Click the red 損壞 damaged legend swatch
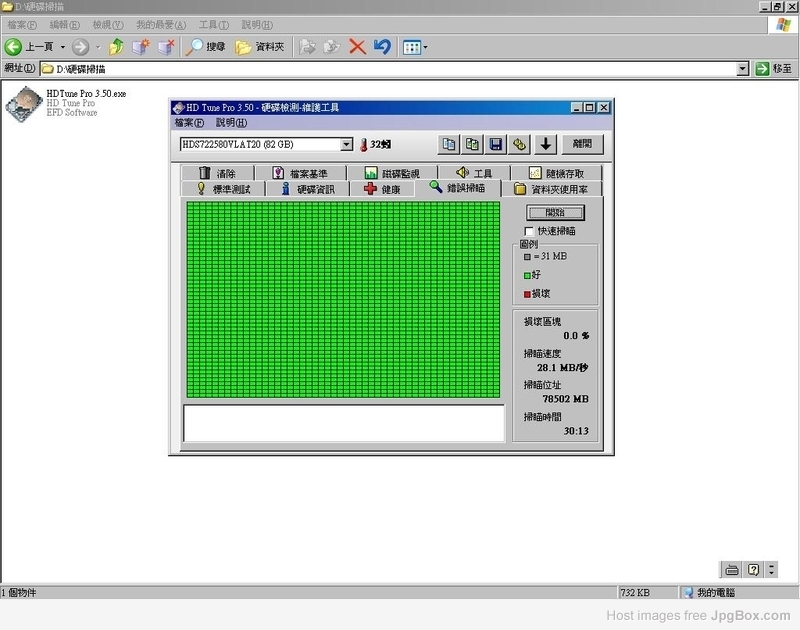Screen dimensions: 800x630 527,293
